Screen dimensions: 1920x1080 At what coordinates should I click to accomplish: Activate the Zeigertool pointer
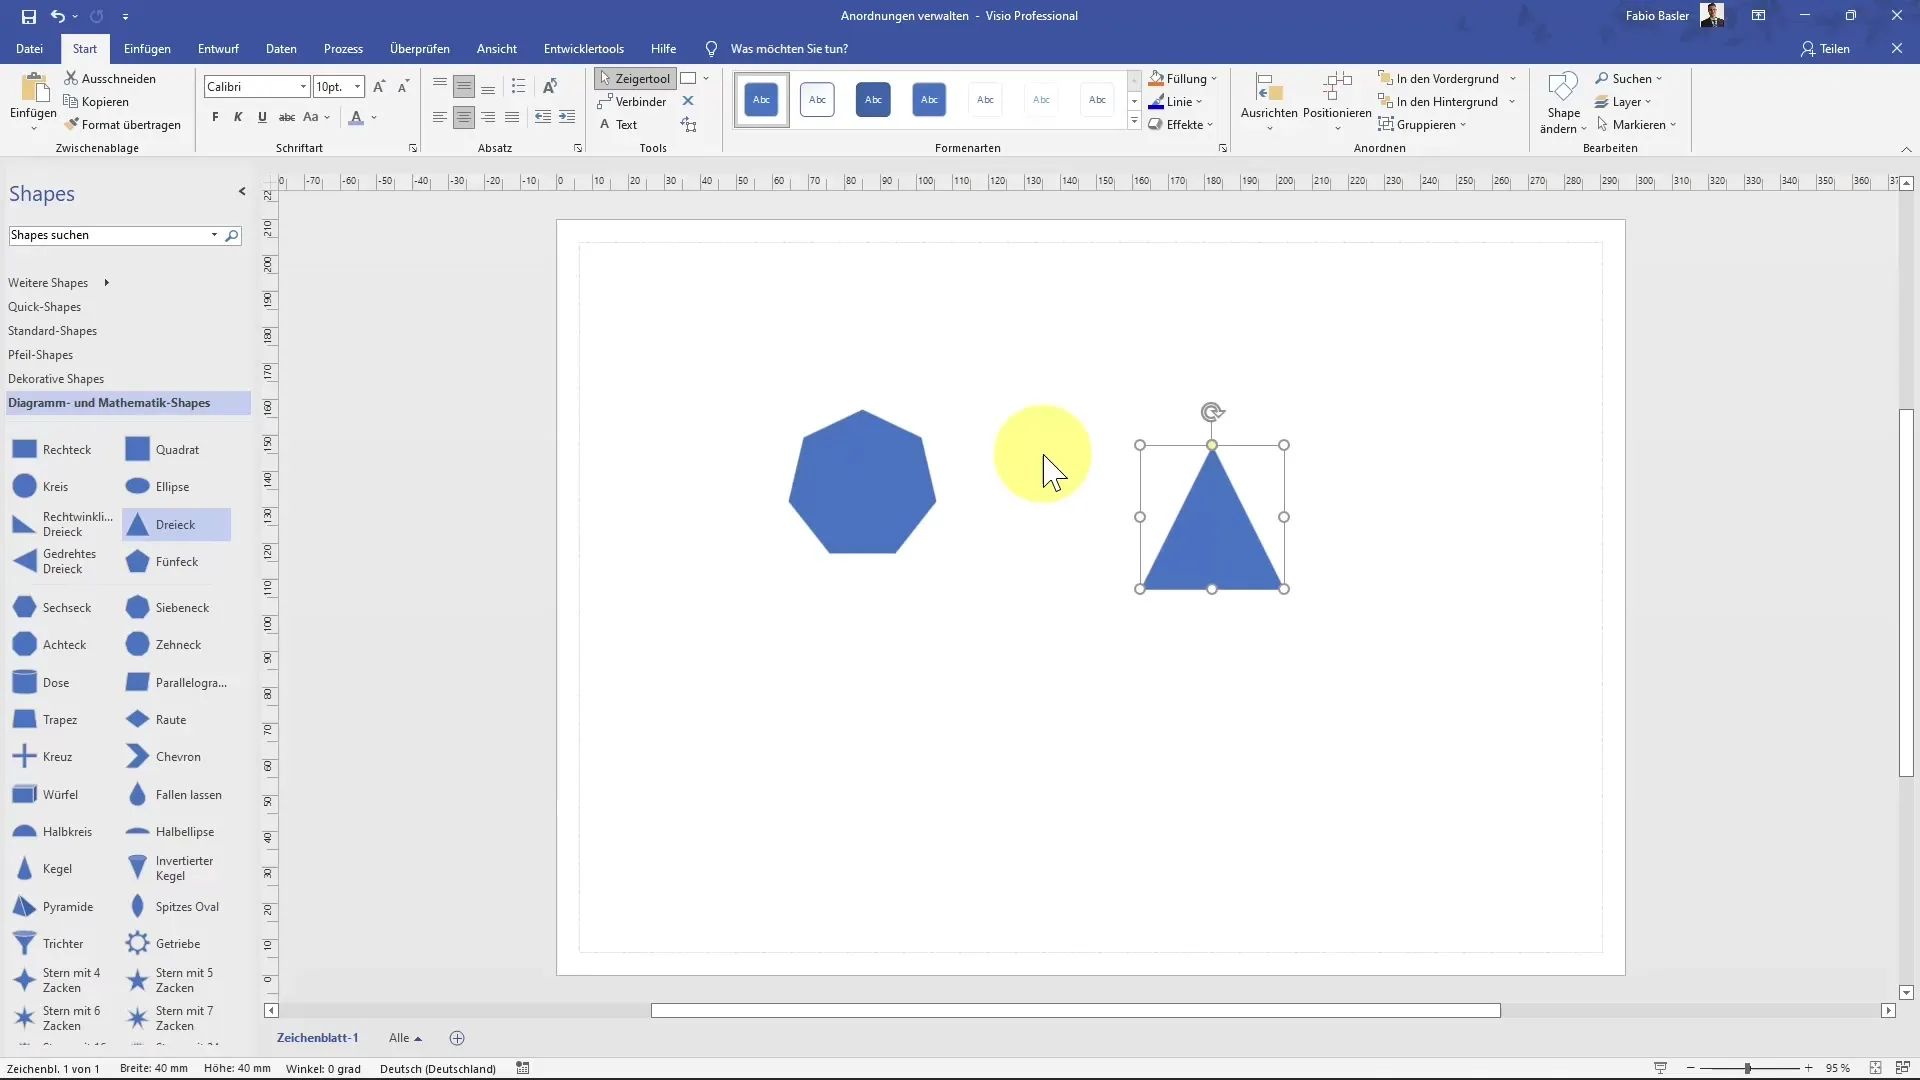pos(635,78)
